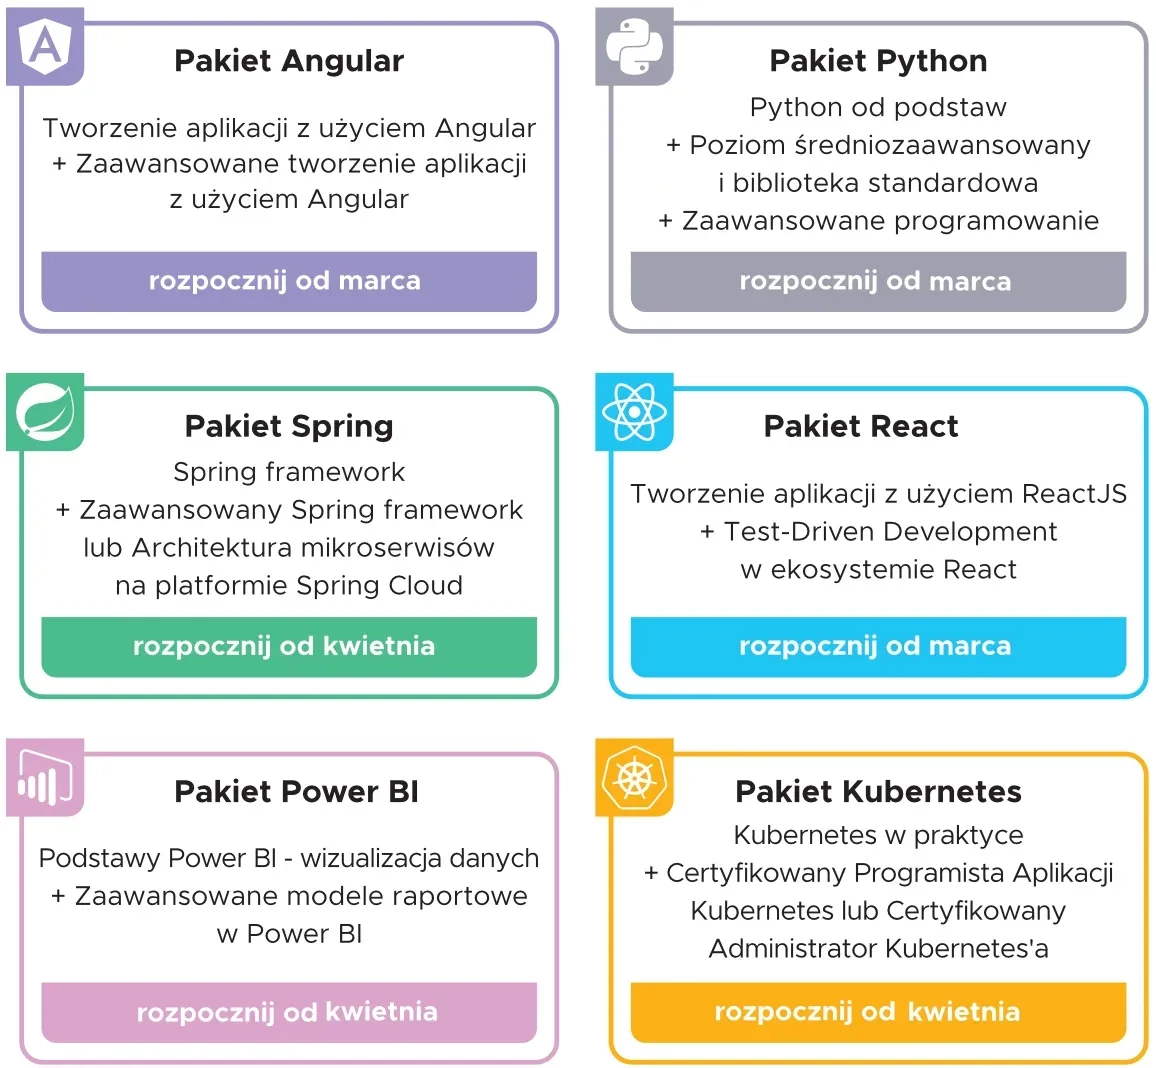Open the 'Pakiet Kubernetes' heading
The width and height of the screenshot is (1156, 1068).
pos(878,792)
